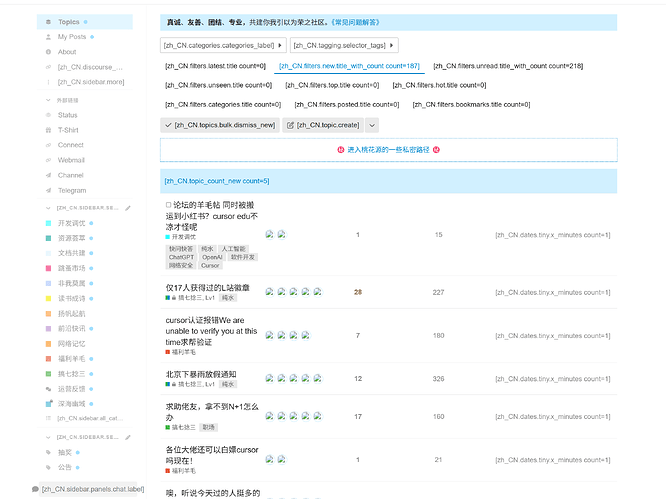Click the 跳蚤市场 category color swatch
Image resolution: width=666 pixels, height=499 pixels.
click(48, 268)
